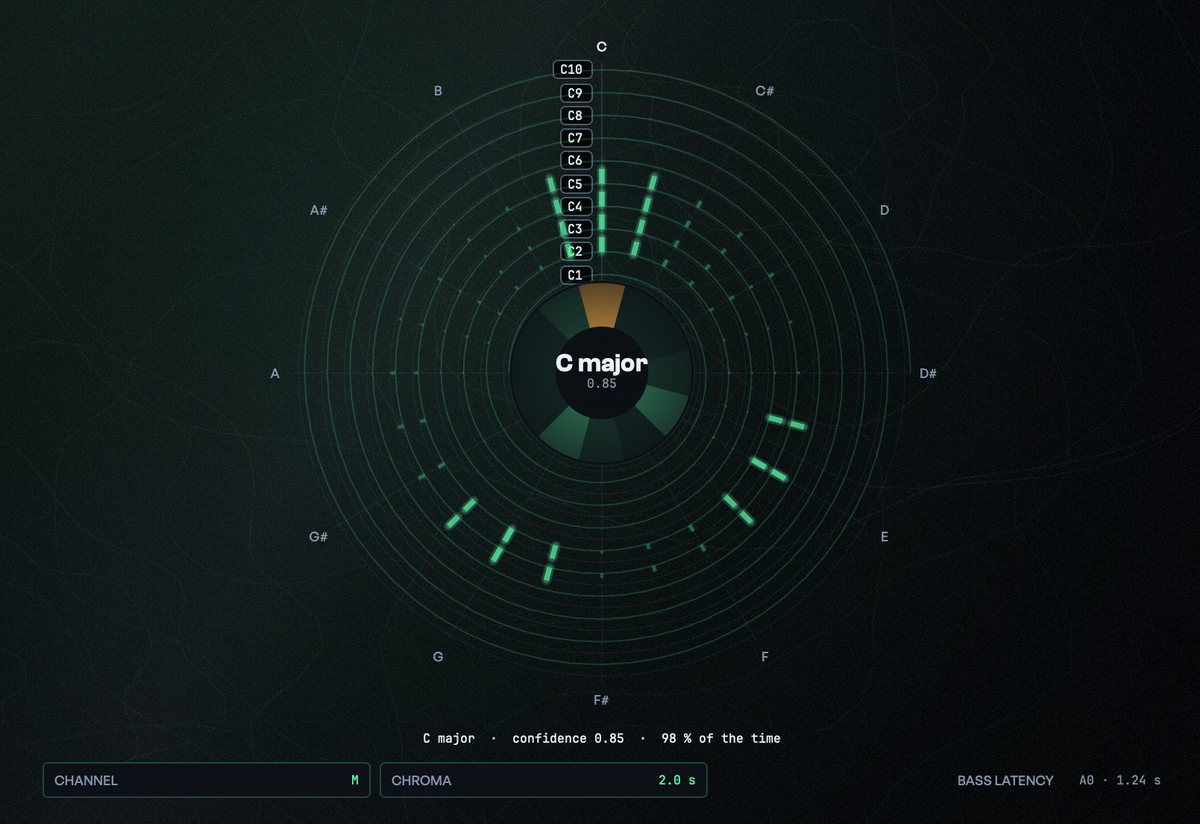Viewport: 1200px width, 824px height.
Task: Click the F# pitch label at the bottom
Action: [601, 700]
